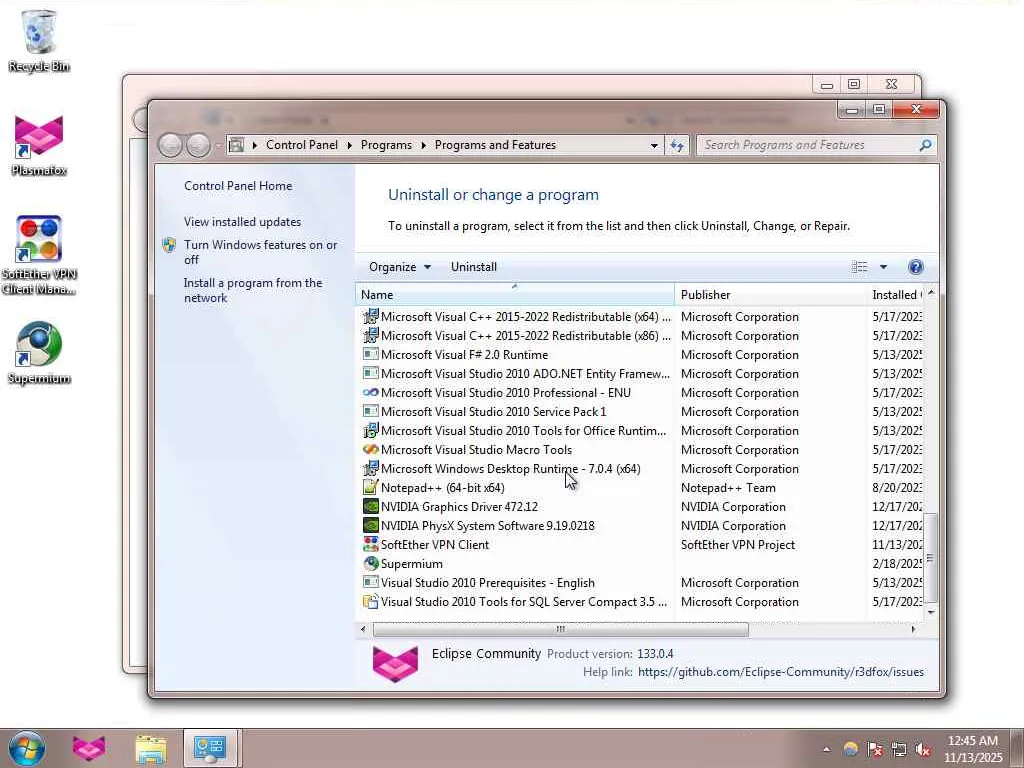Launch the Plasmafox desktop shortcut
Image resolution: width=1024 pixels, height=768 pixels.
point(39,145)
